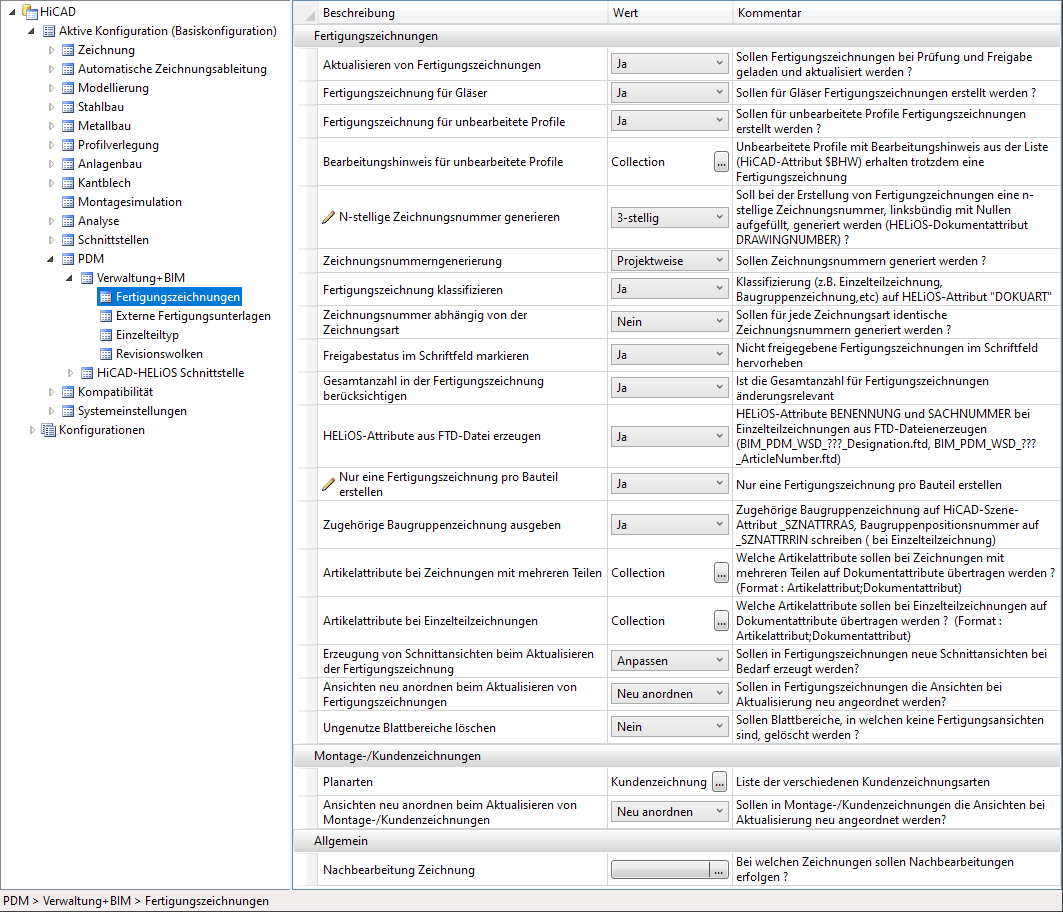1063x912 pixels.
Task: Click the Stahlbau node icon
Action: 68,106
